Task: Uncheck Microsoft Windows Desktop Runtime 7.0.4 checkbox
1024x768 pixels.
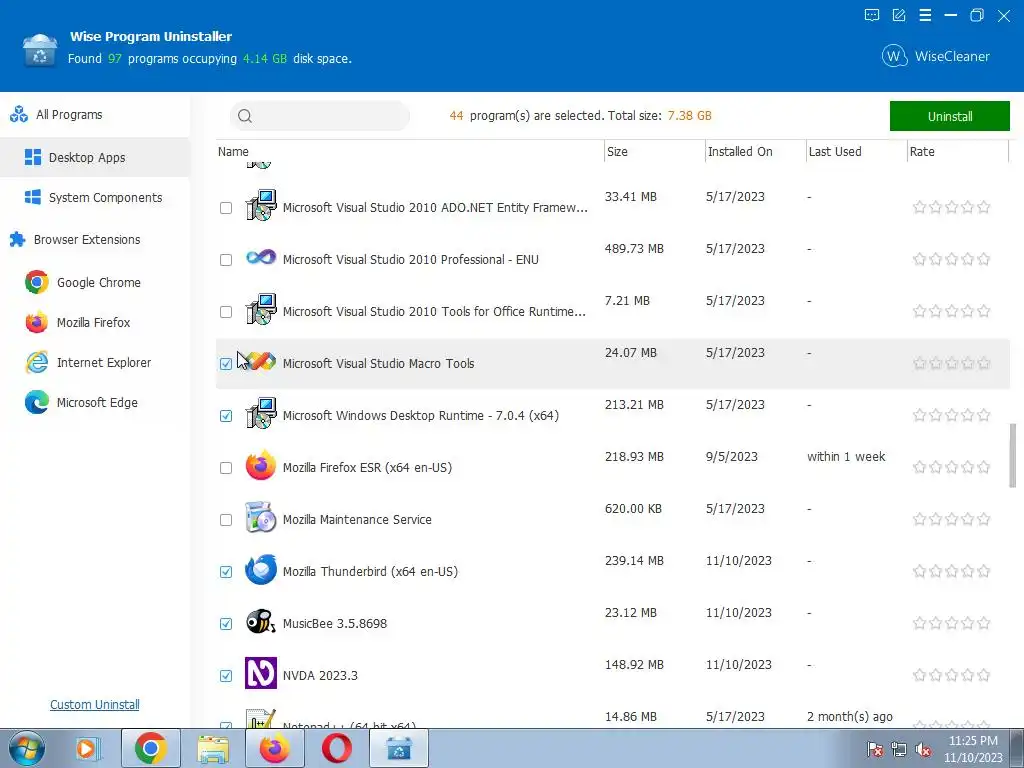Action: tap(226, 416)
